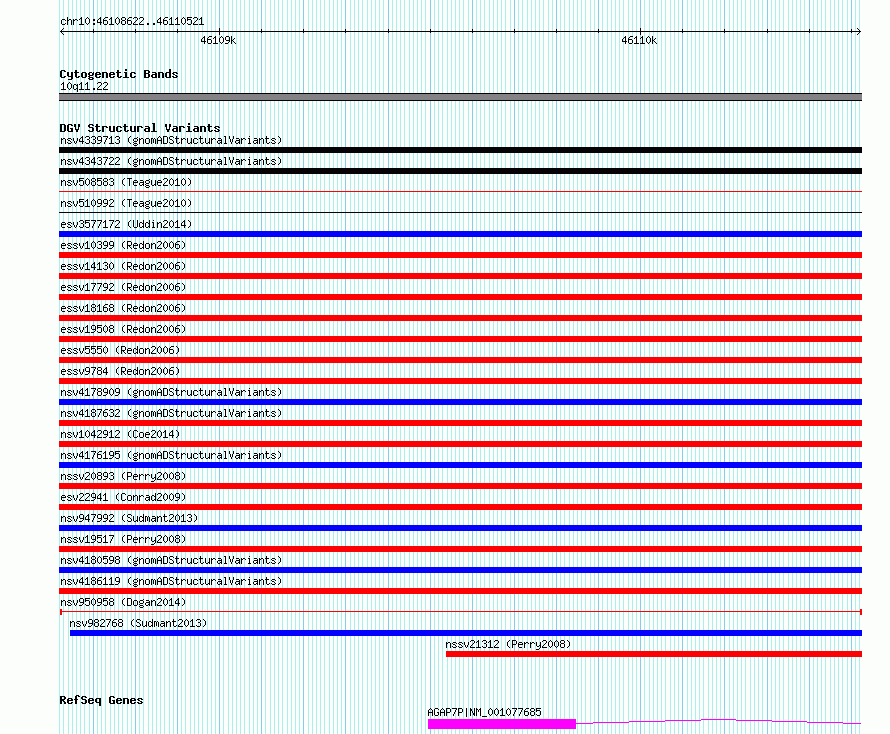
Task: Click the nssv19517 (Perry2008) label
Action: tap(123, 539)
